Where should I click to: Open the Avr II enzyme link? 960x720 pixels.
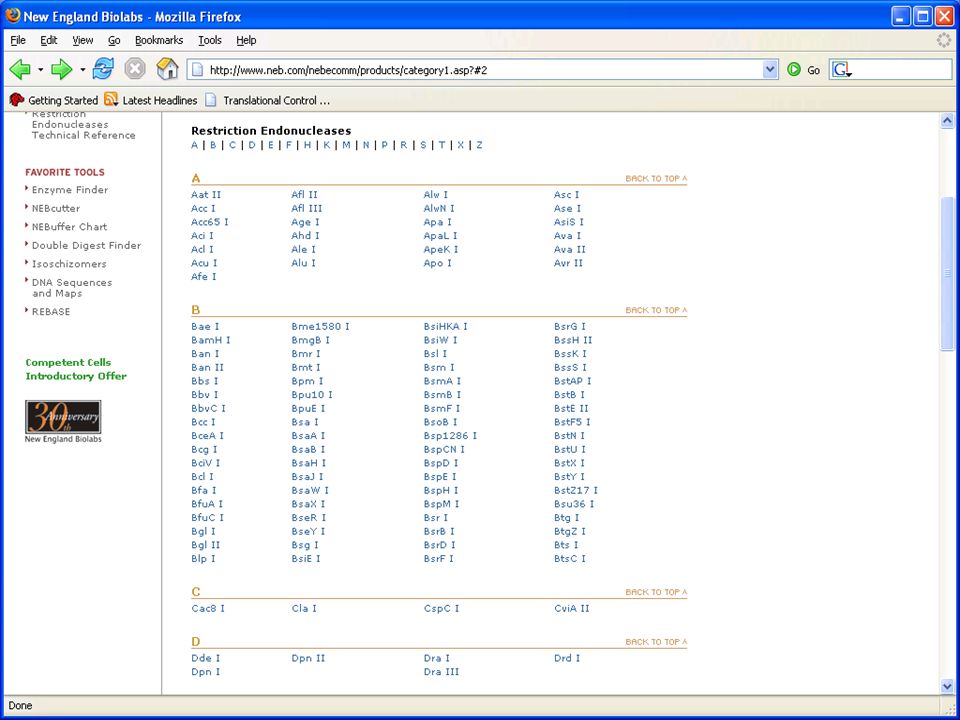click(x=568, y=263)
